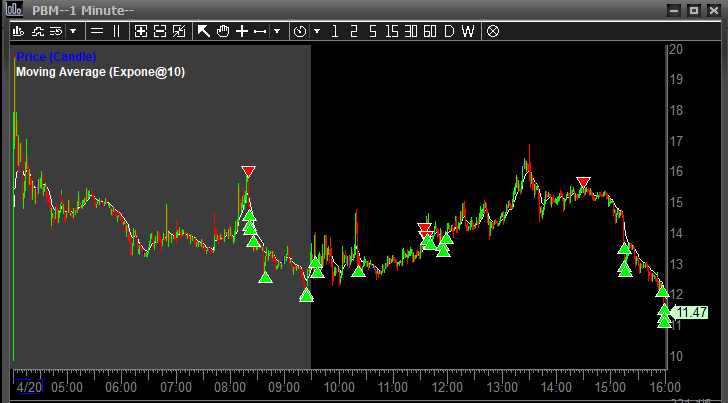Click the red sell marker near 14:30
Screen dimensions: 728x403
pos(584,182)
